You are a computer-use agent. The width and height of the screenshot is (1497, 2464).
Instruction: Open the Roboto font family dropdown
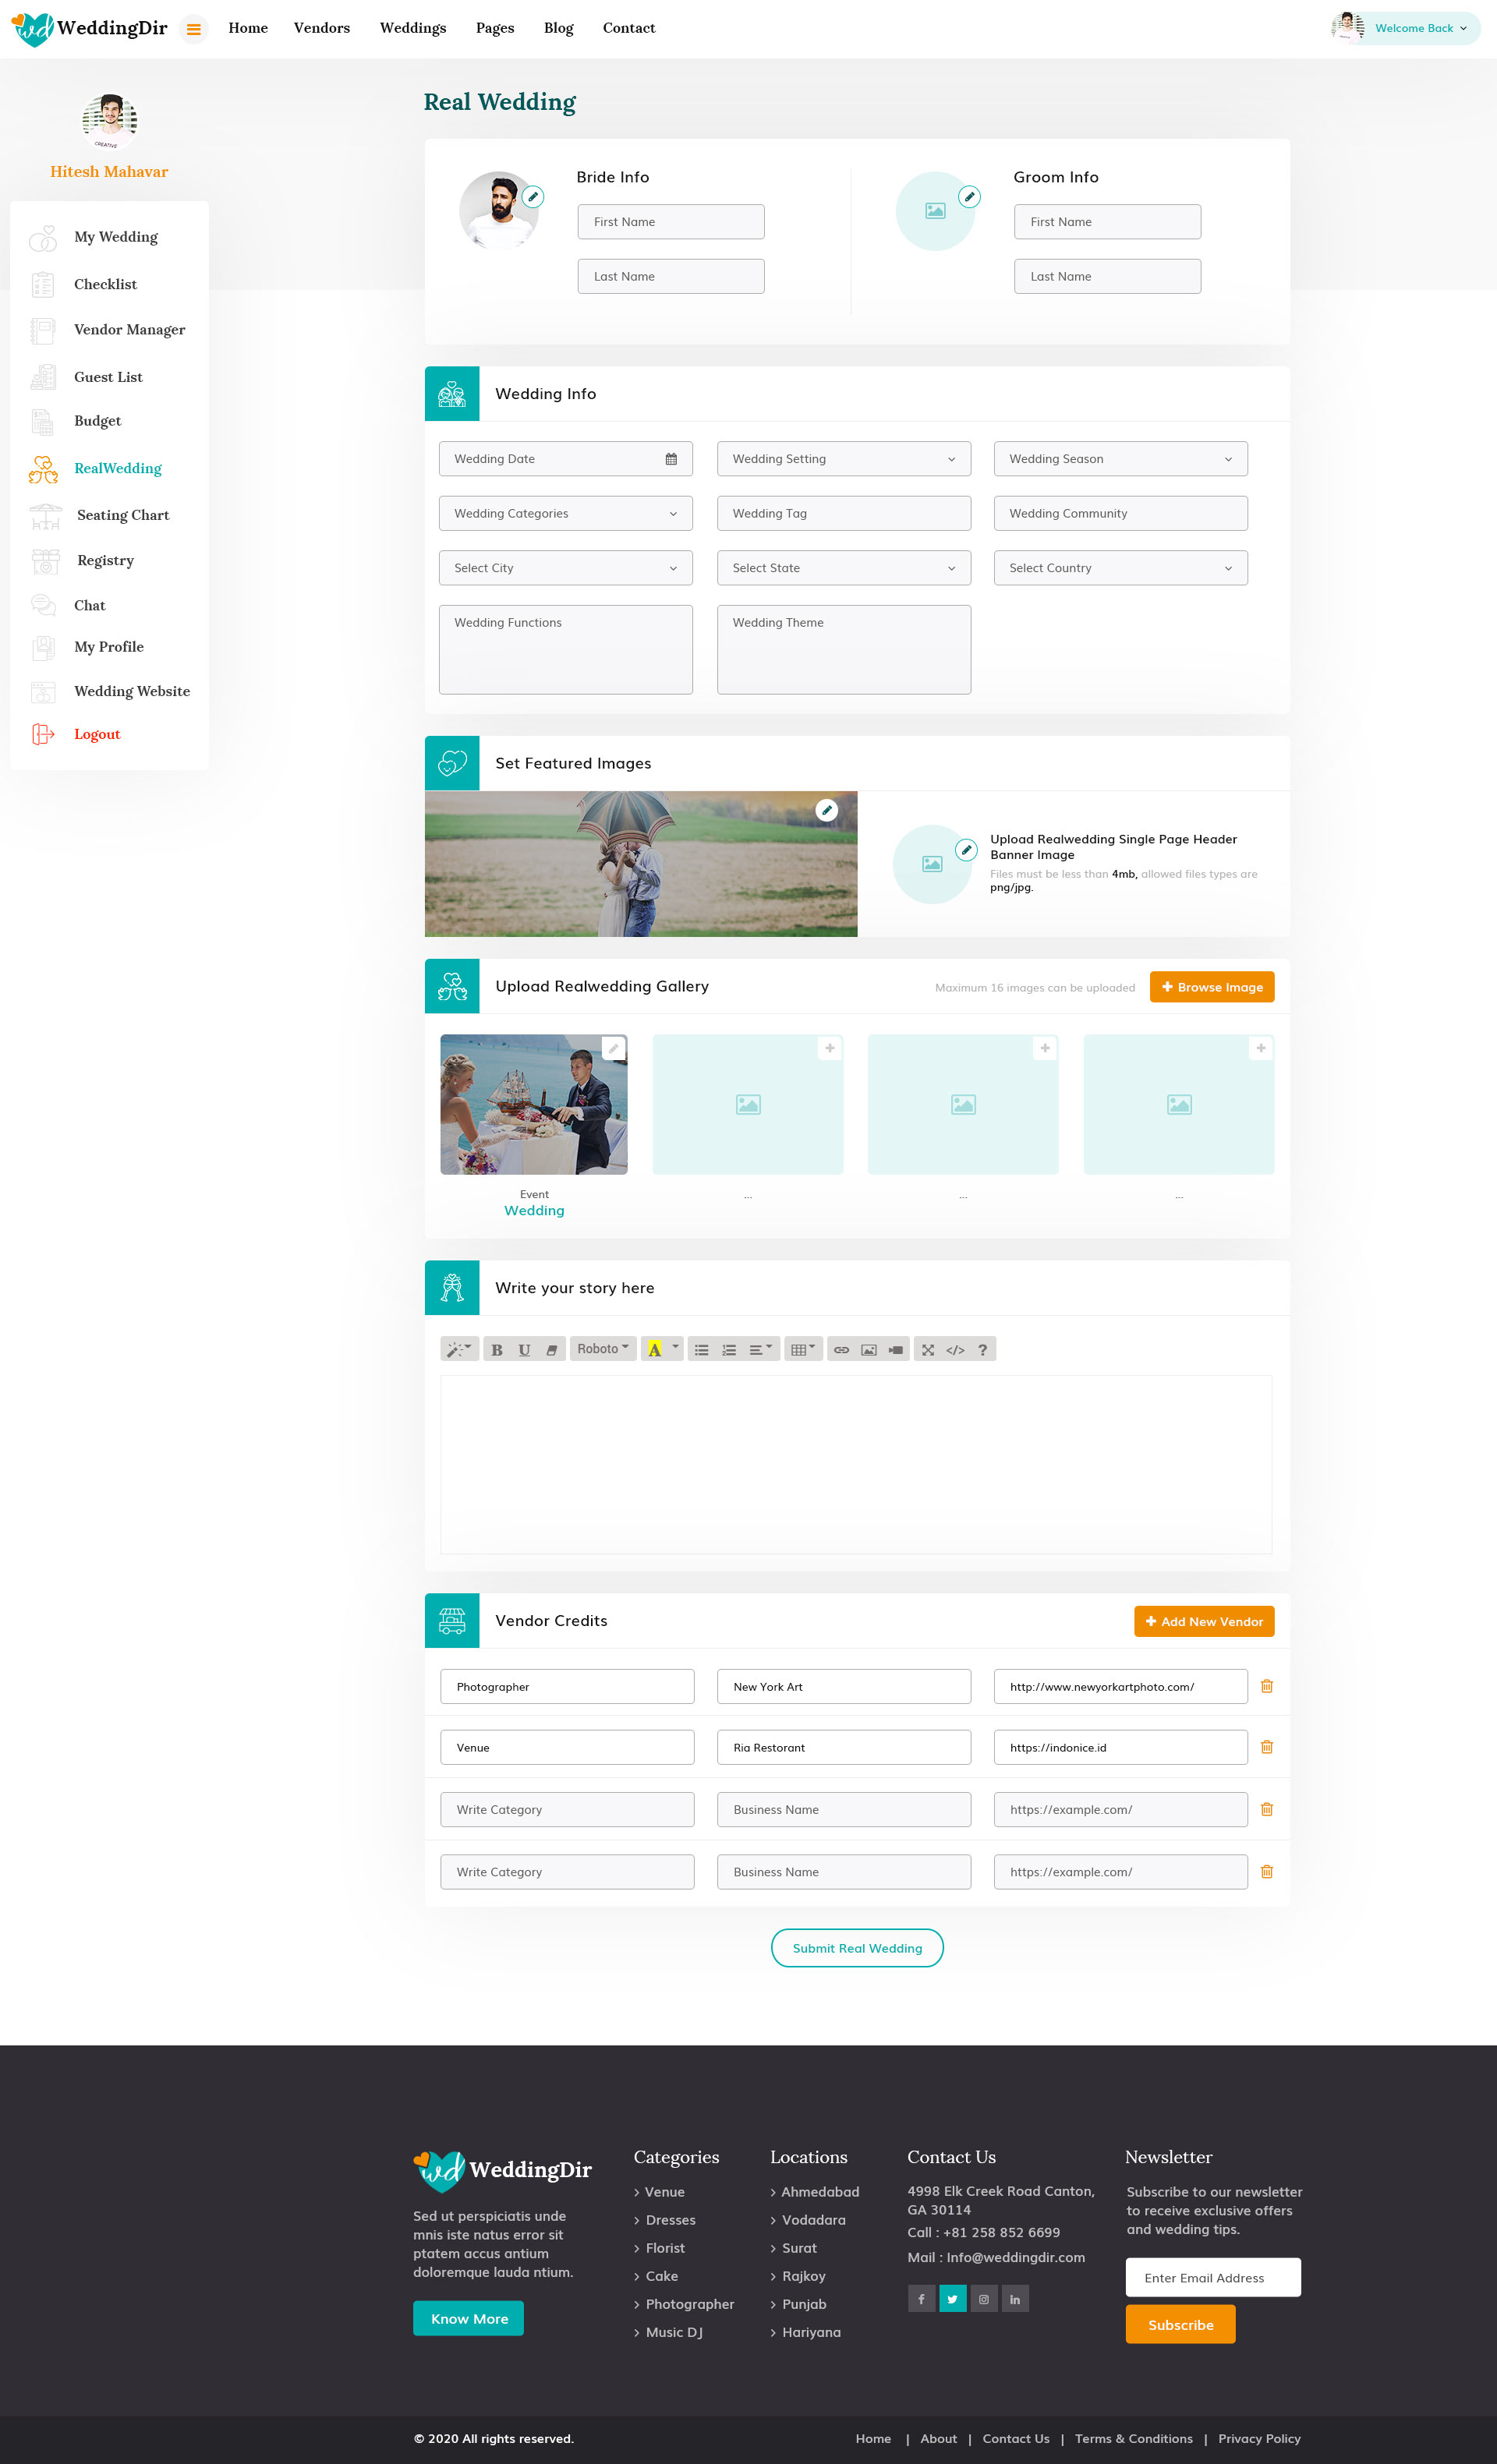(x=602, y=1349)
